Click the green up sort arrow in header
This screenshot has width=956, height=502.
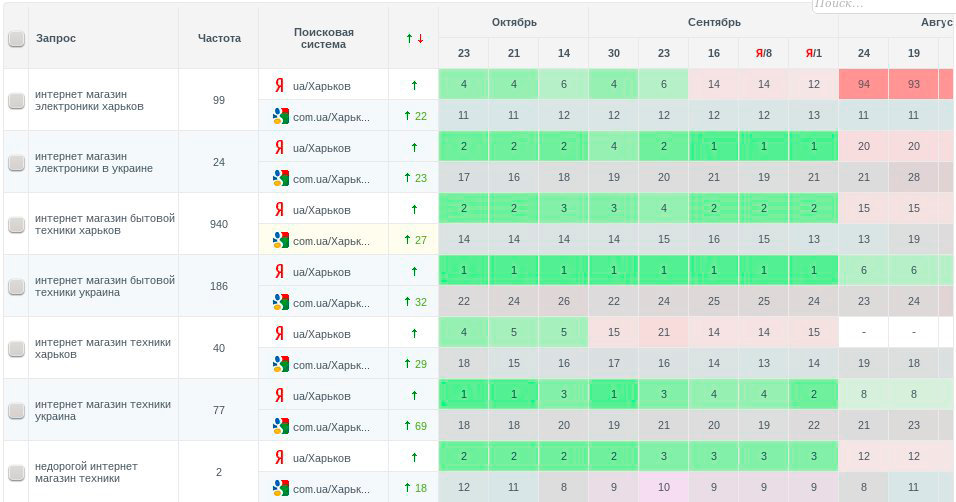[x=409, y=39]
